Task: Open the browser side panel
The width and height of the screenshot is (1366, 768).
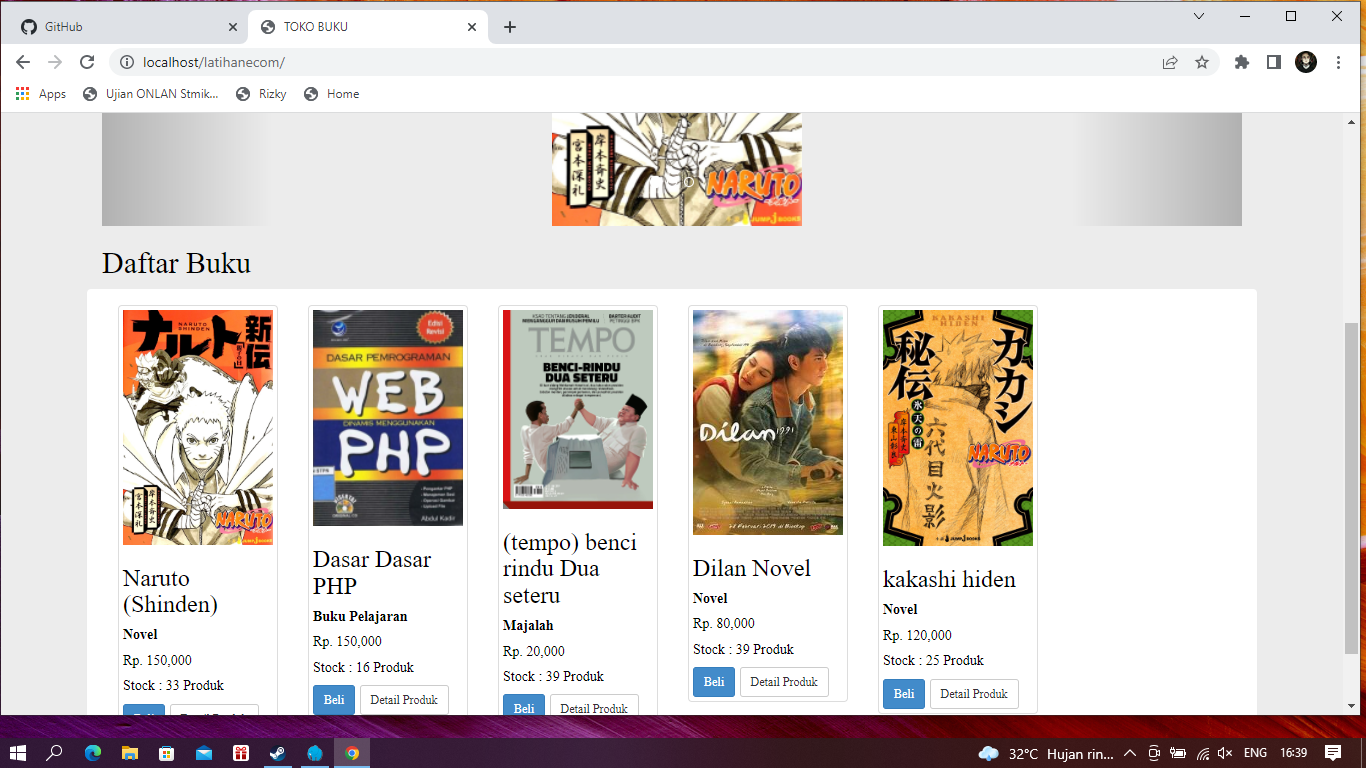Action: [x=1273, y=62]
